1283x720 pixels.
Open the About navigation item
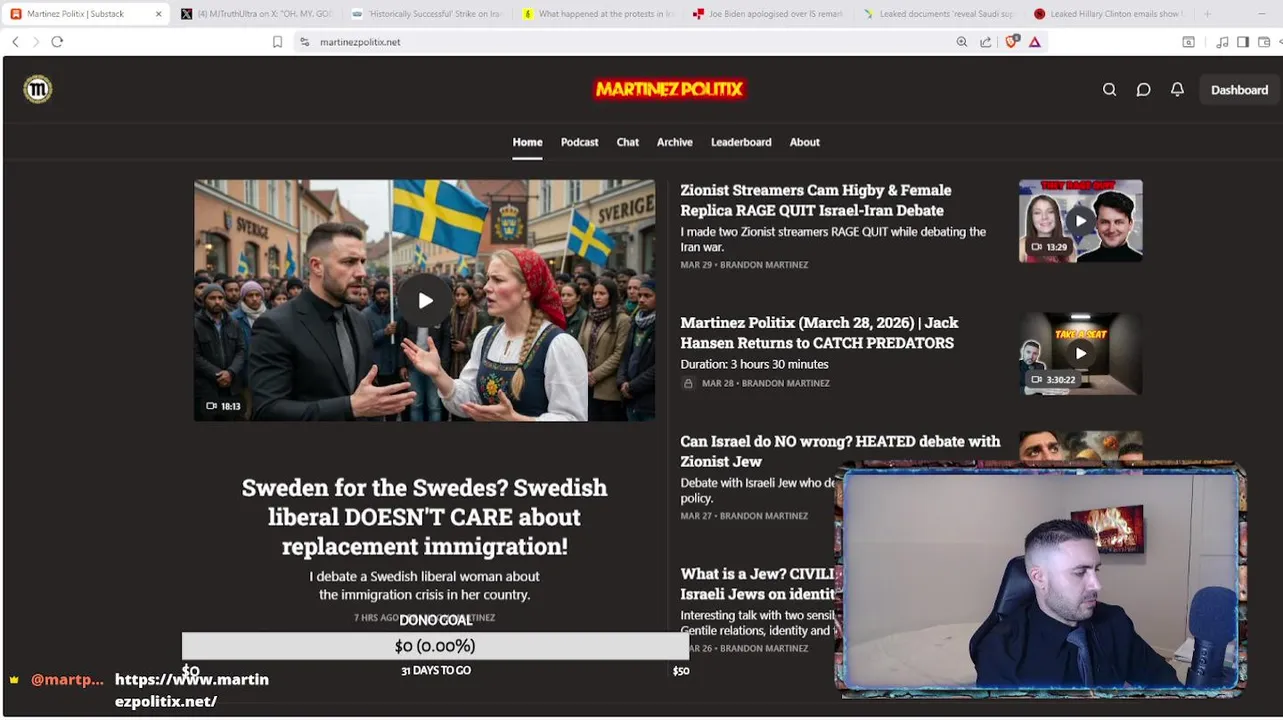(x=804, y=142)
